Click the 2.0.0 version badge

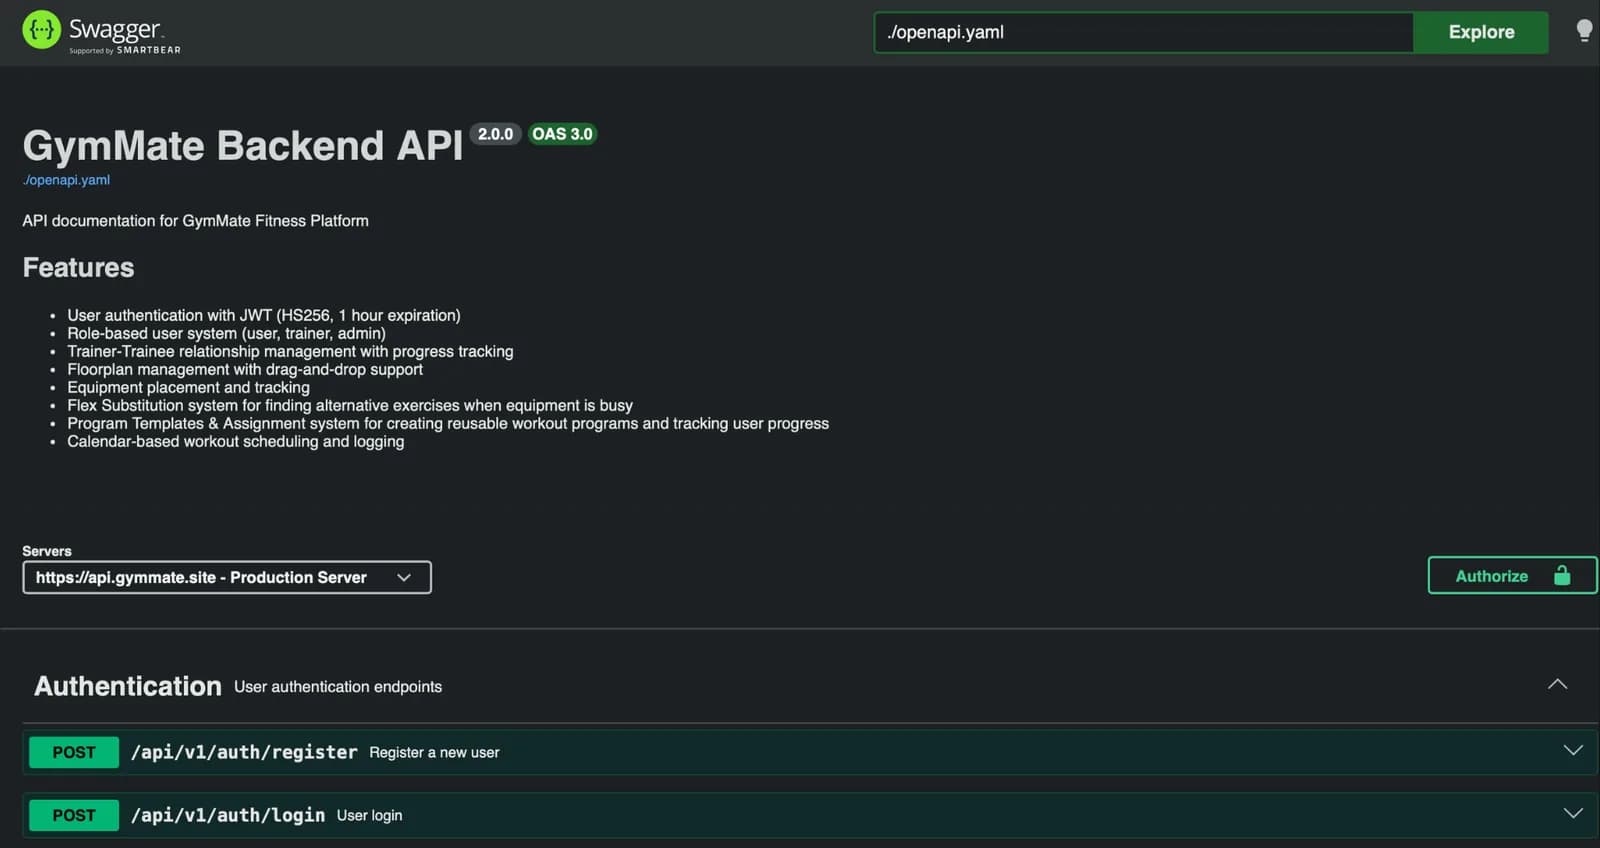495,134
